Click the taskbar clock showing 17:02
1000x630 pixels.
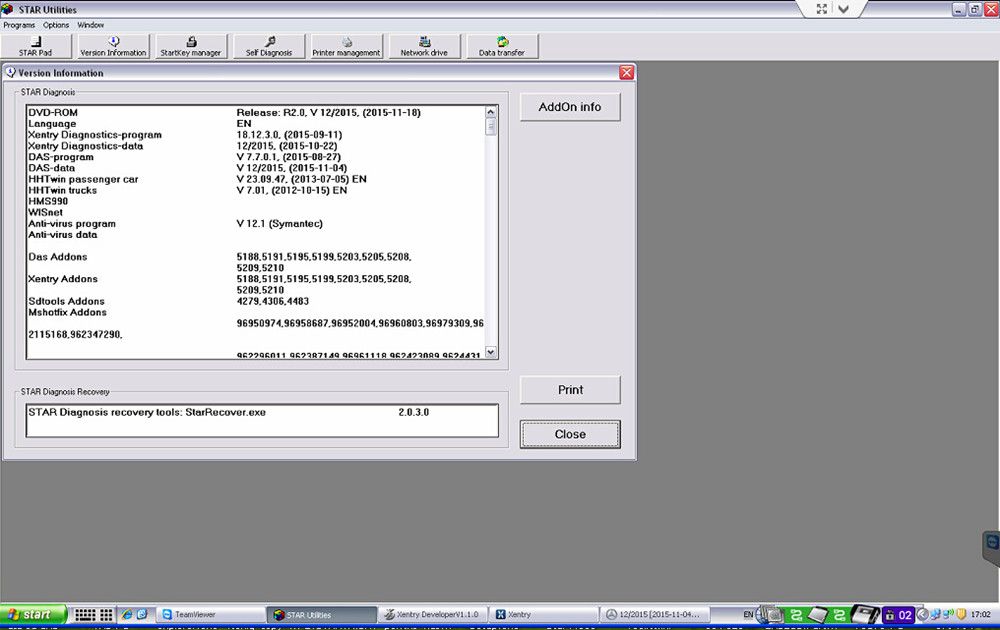[981, 615]
